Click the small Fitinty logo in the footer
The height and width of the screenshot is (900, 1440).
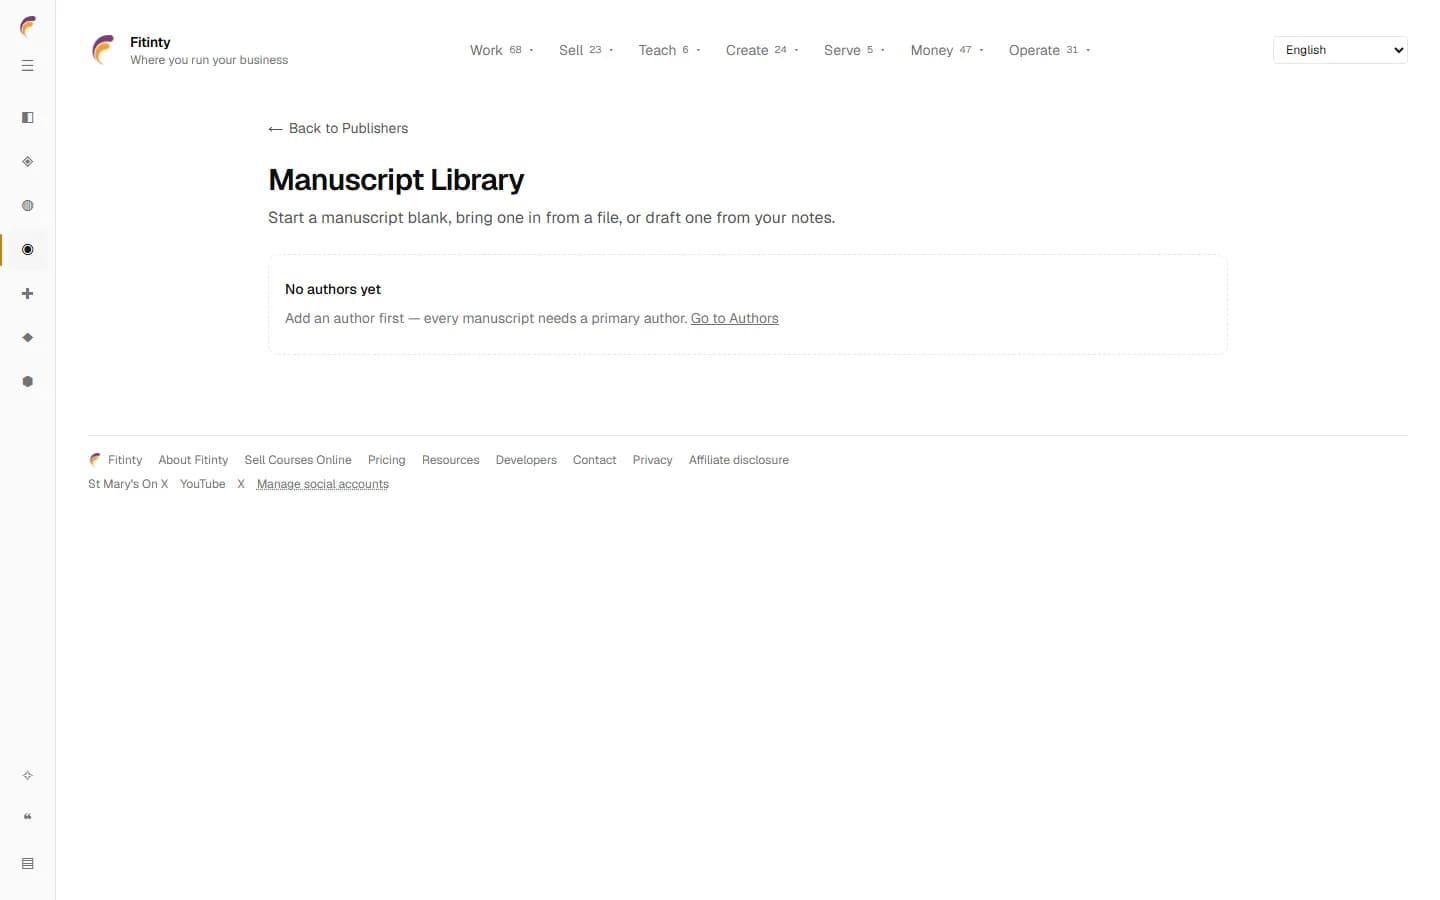(95, 460)
